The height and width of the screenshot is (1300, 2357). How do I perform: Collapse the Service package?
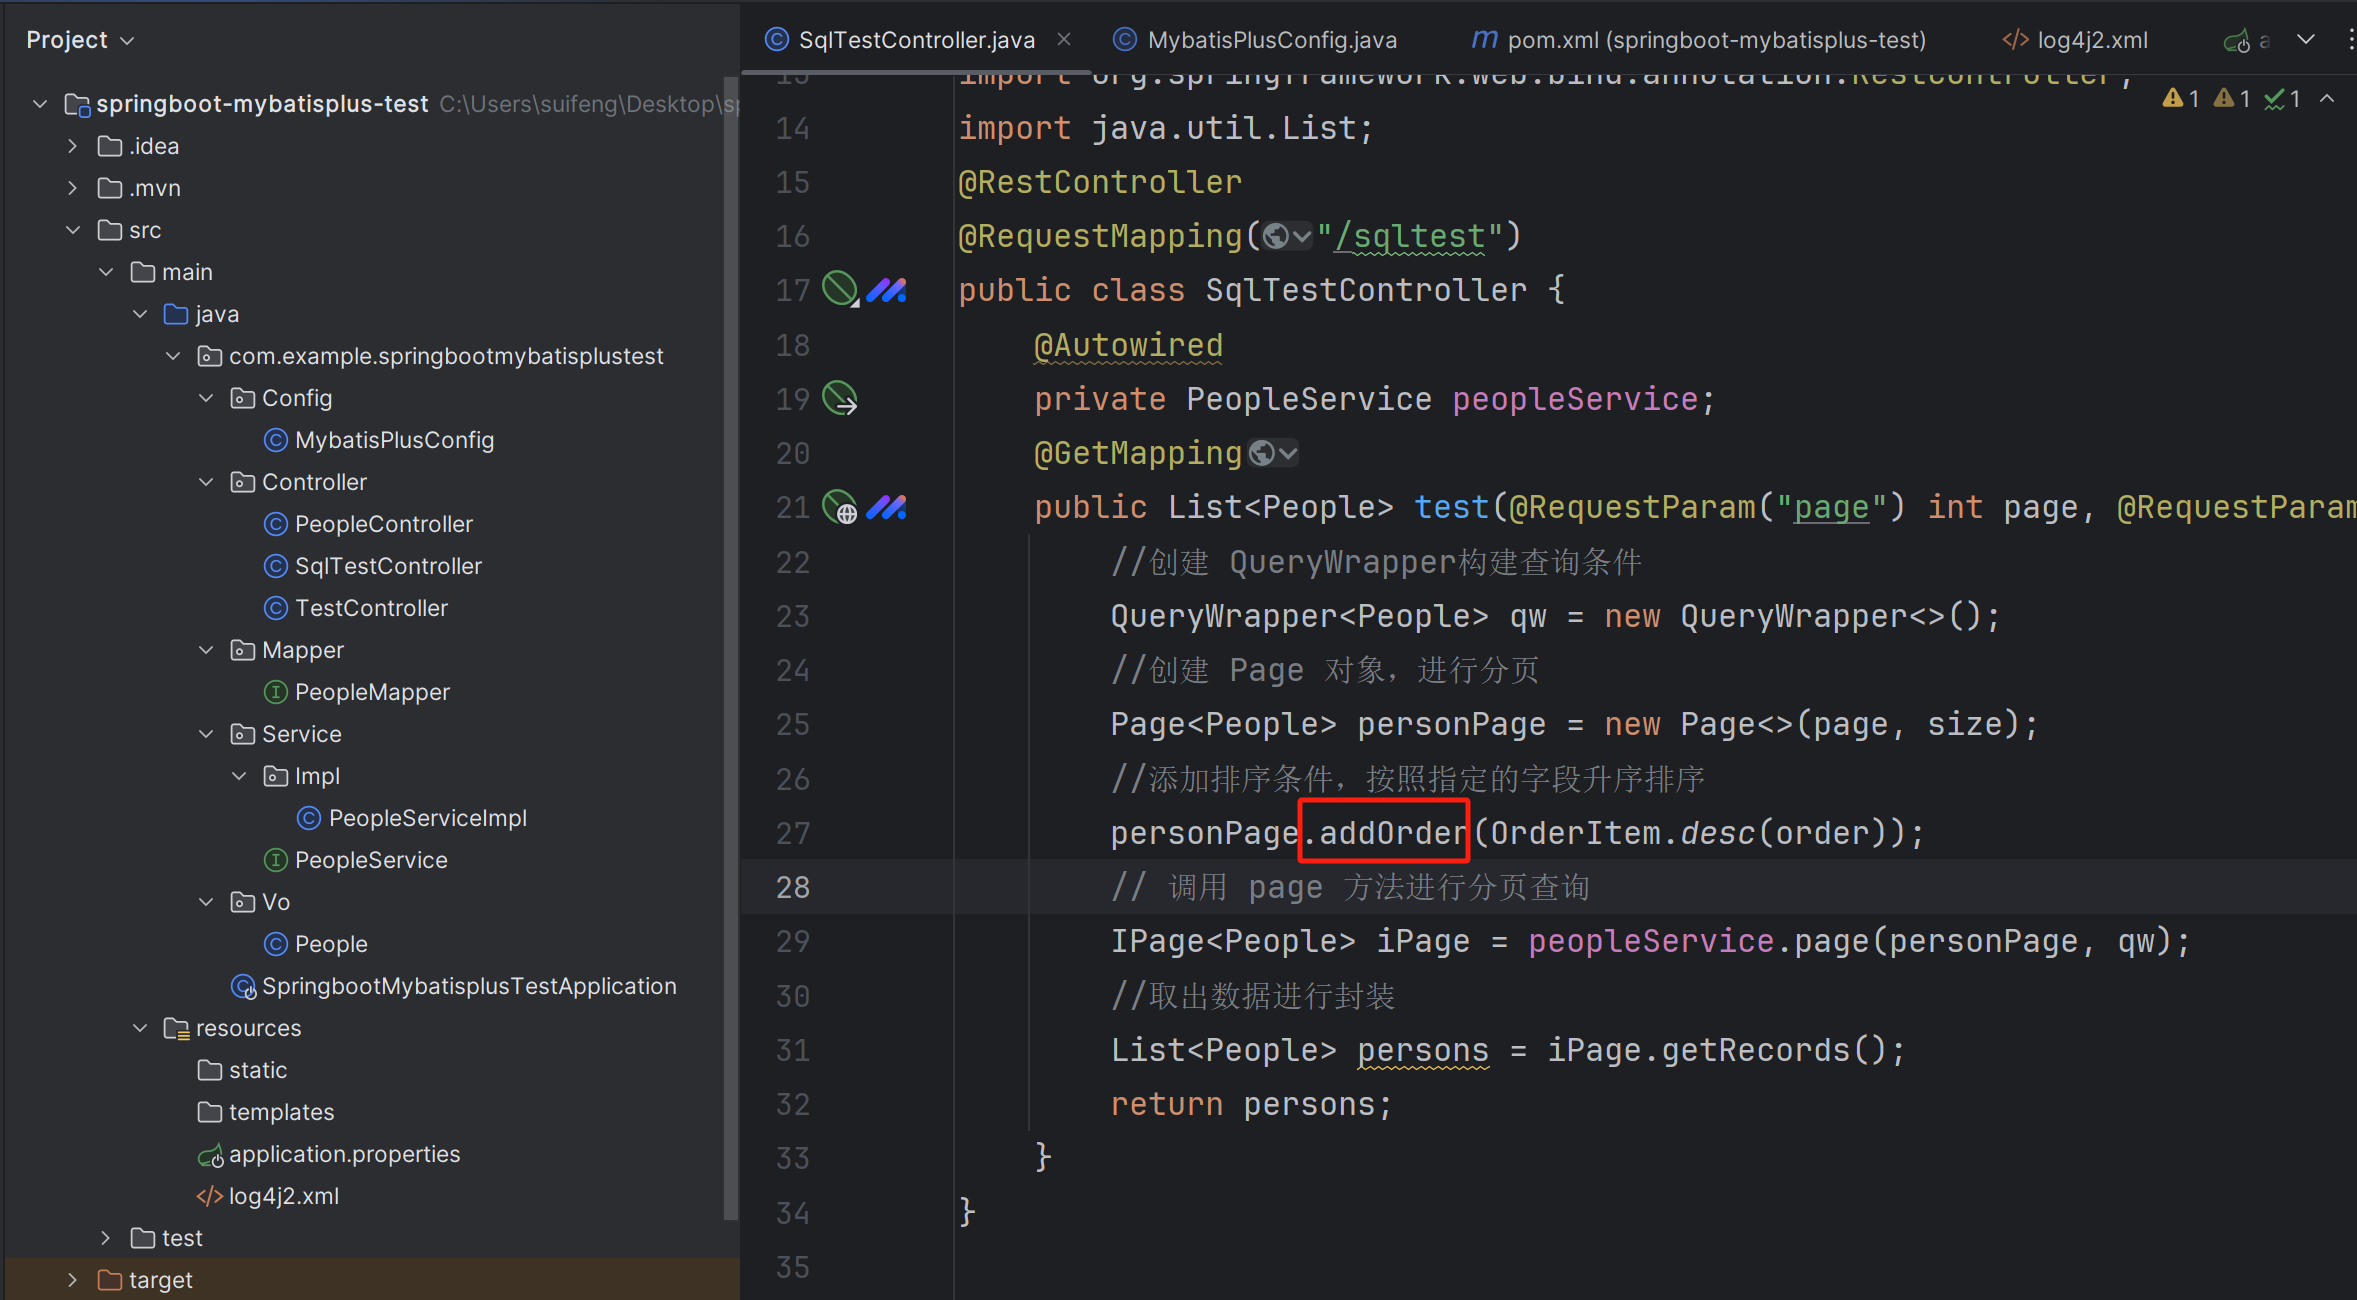click(206, 734)
